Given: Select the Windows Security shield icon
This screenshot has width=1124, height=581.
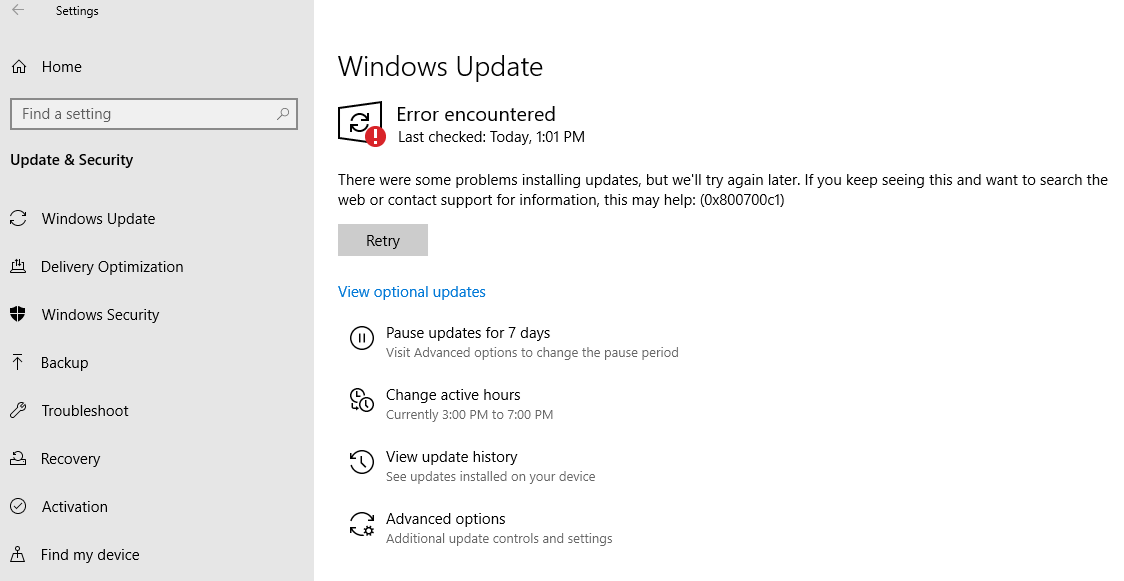Looking at the screenshot, I should (19, 314).
